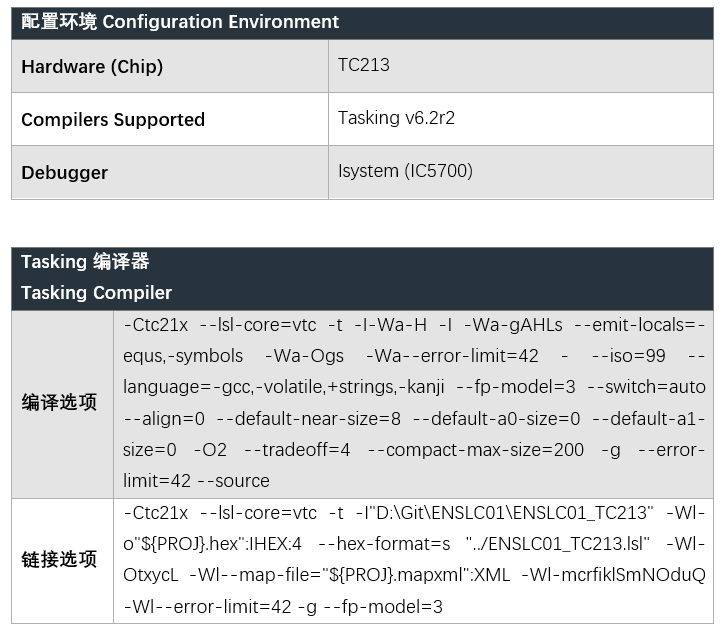Viewport: 722px width, 633px height.
Task: Click the TC213 chip value cell
Action: (x=364, y=65)
